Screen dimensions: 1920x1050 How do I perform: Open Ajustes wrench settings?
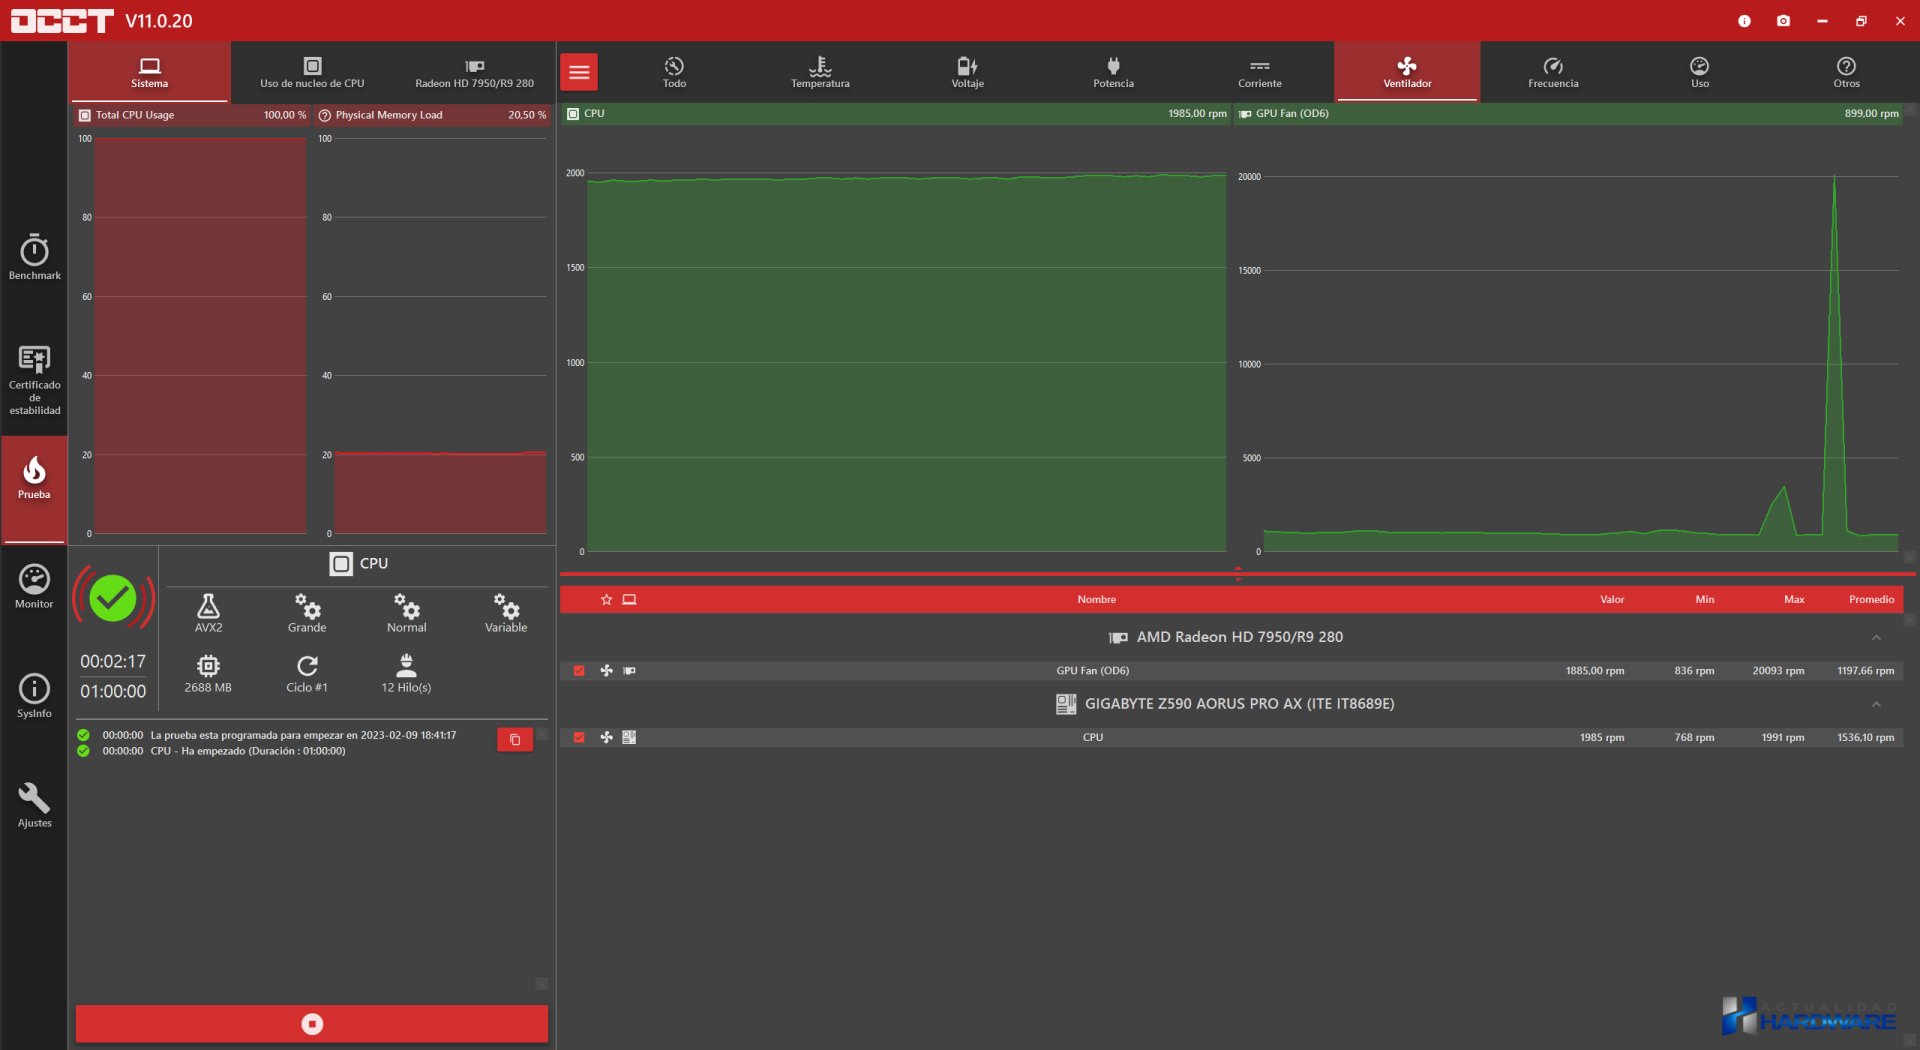pyautogui.click(x=34, y=805)
